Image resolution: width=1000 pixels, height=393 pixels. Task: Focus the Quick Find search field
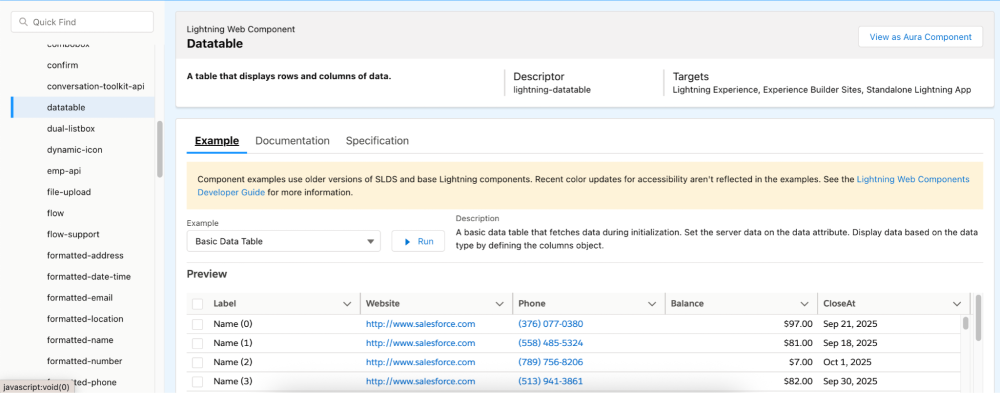coord(82,22)
